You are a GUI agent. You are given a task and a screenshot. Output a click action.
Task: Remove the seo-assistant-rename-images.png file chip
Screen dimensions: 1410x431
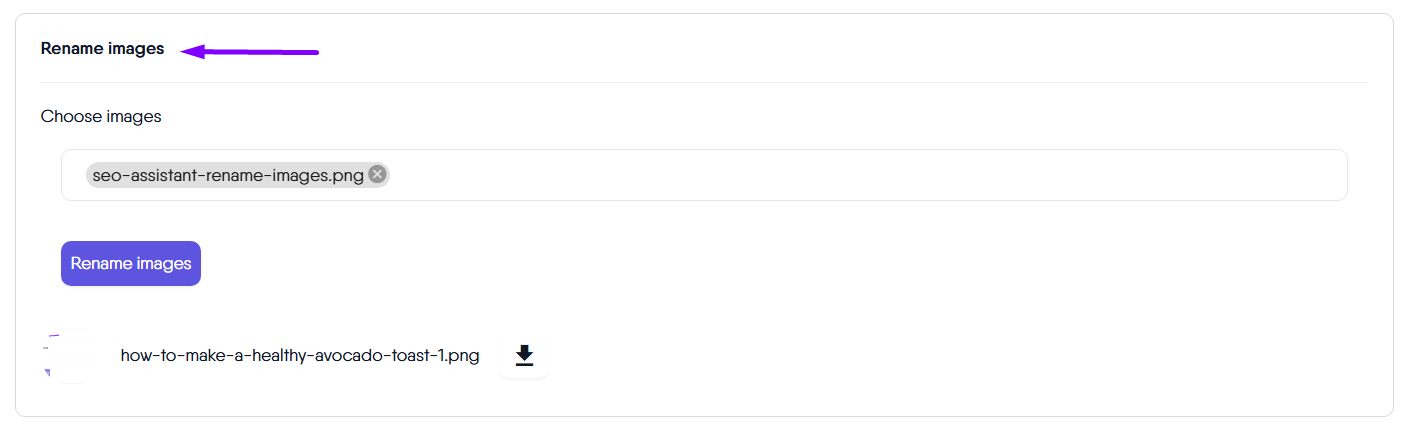point(377,175)
